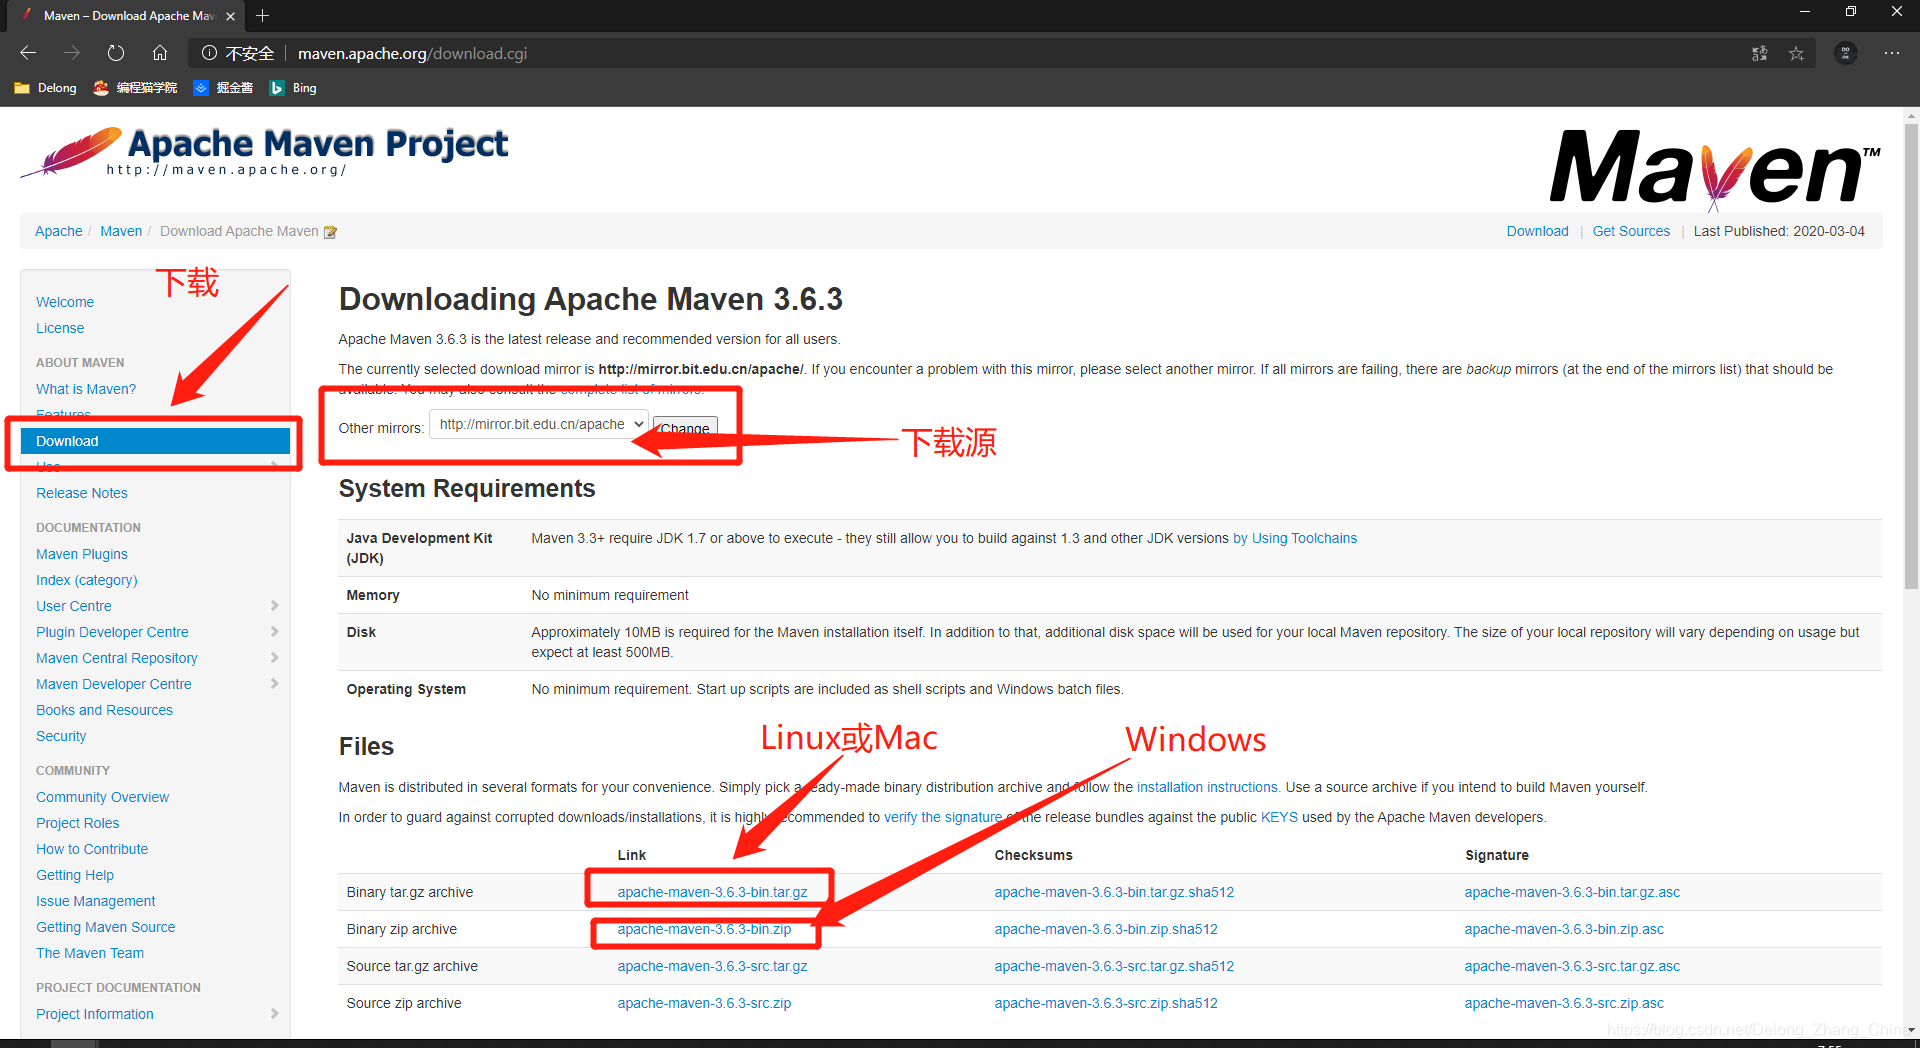This screenshot has width=1920, height=1048.
Task: Click the Maven logo on the right
Action: 1715,168
